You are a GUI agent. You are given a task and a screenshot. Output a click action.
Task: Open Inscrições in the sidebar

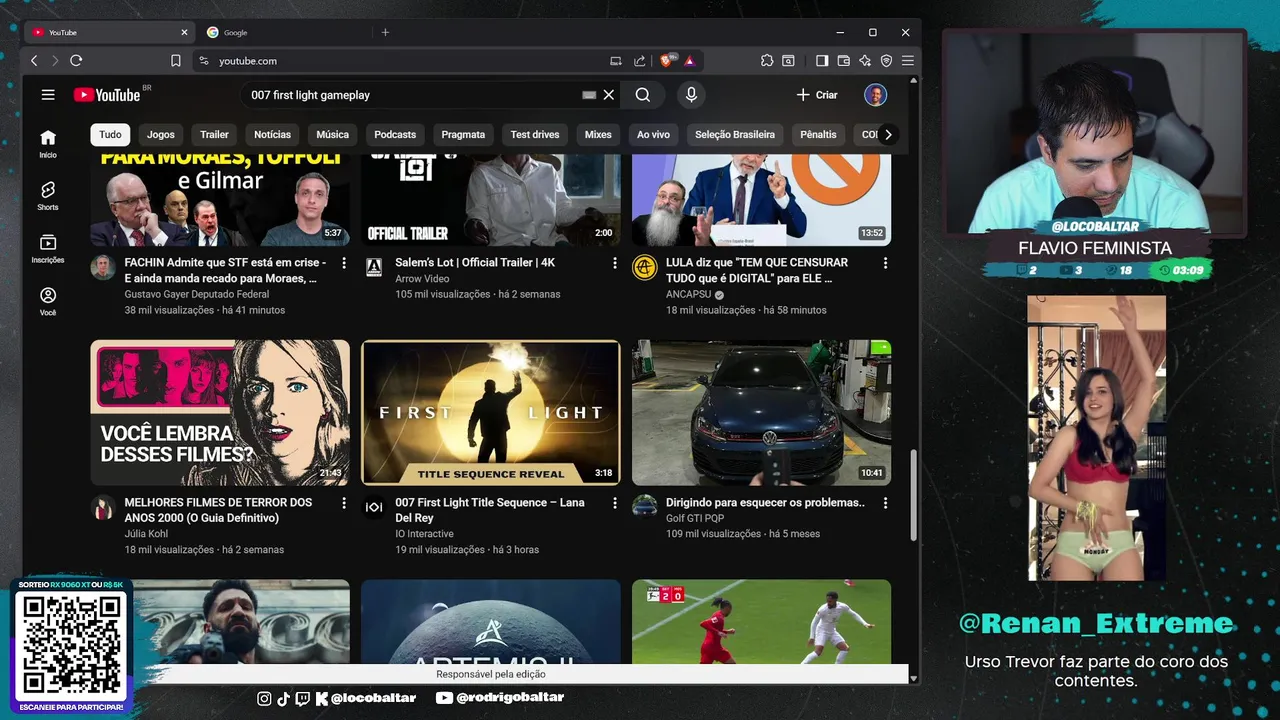tap(48, 249)
